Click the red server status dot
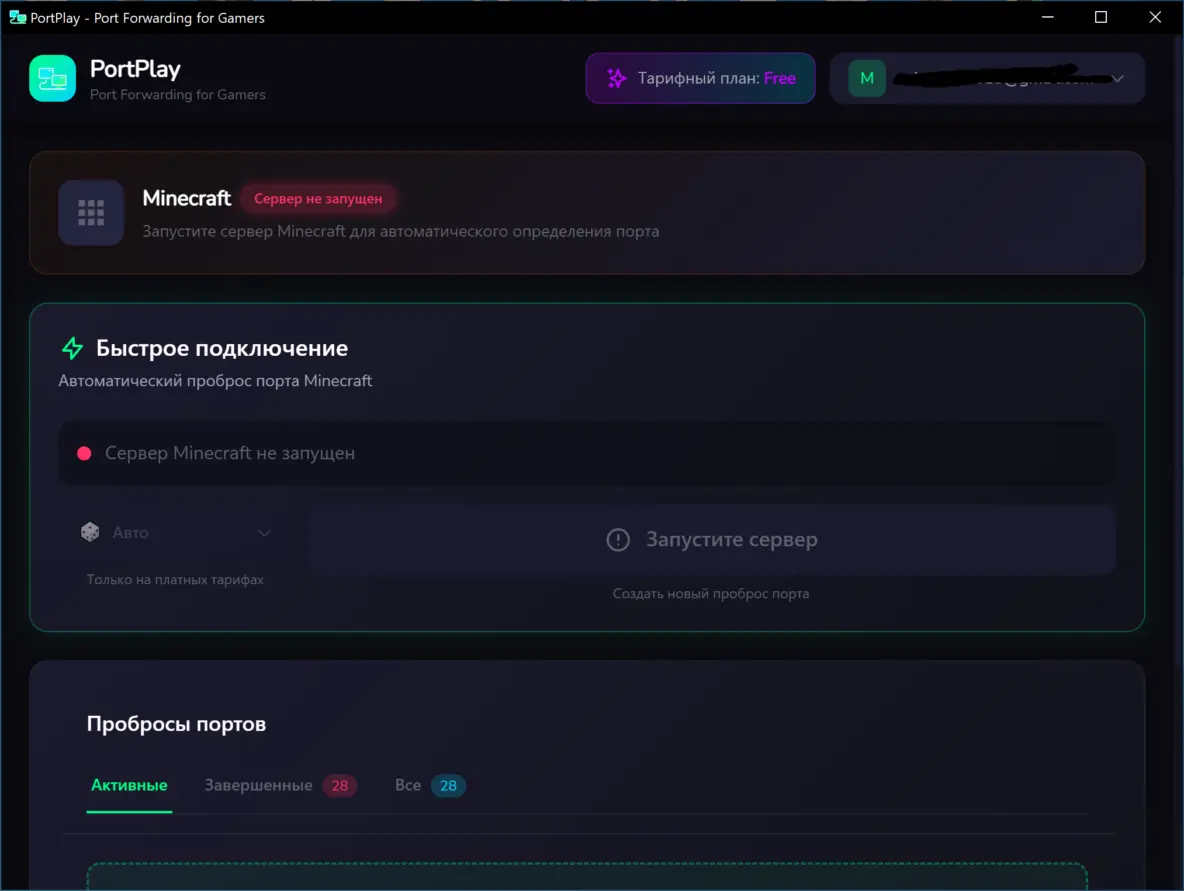The height and width of the screenshot is (891, 1184). [x=85, y=453]
